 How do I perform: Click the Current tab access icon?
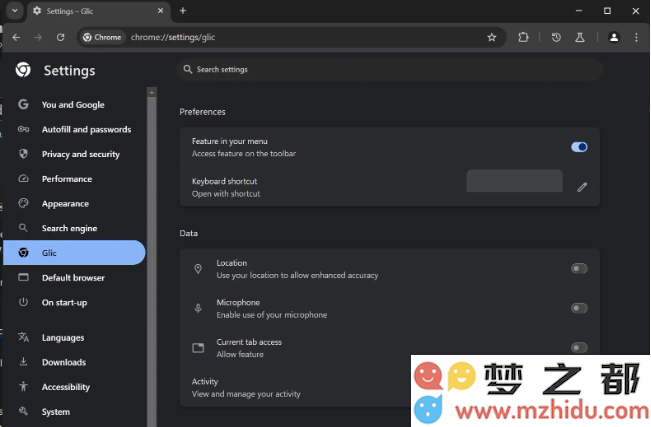[198, 348]
